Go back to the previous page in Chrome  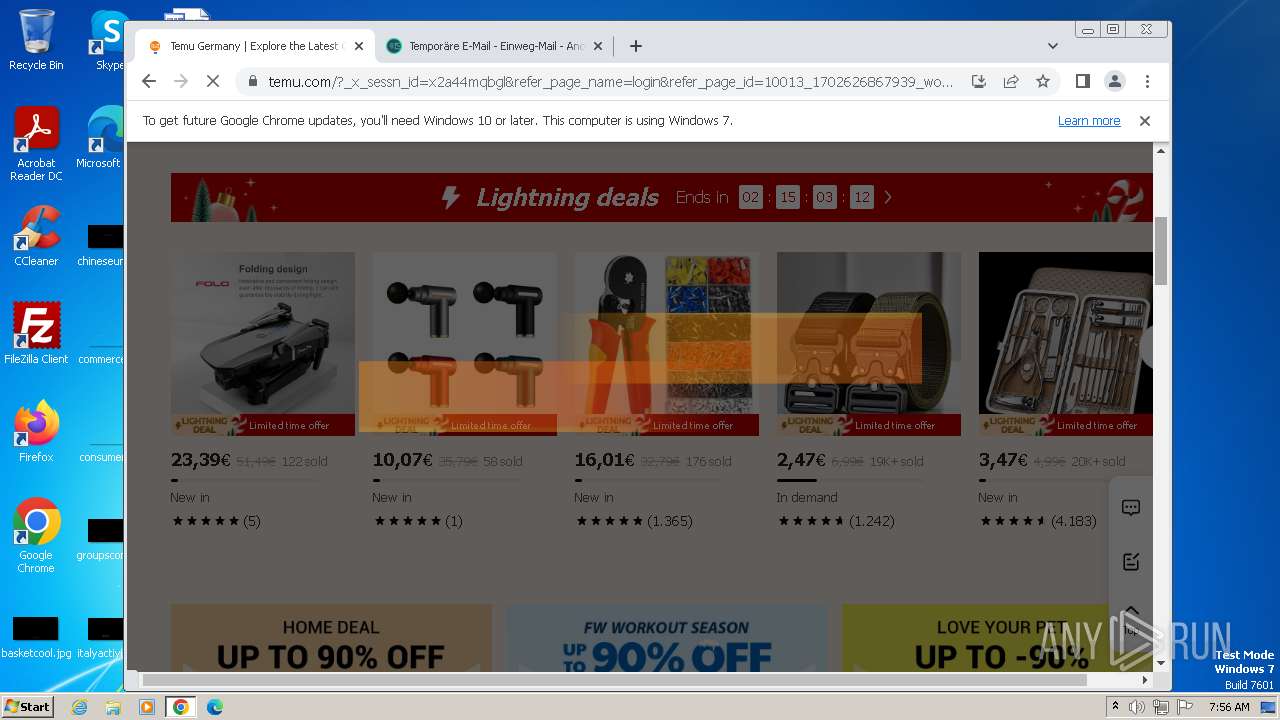pos(149,82)
